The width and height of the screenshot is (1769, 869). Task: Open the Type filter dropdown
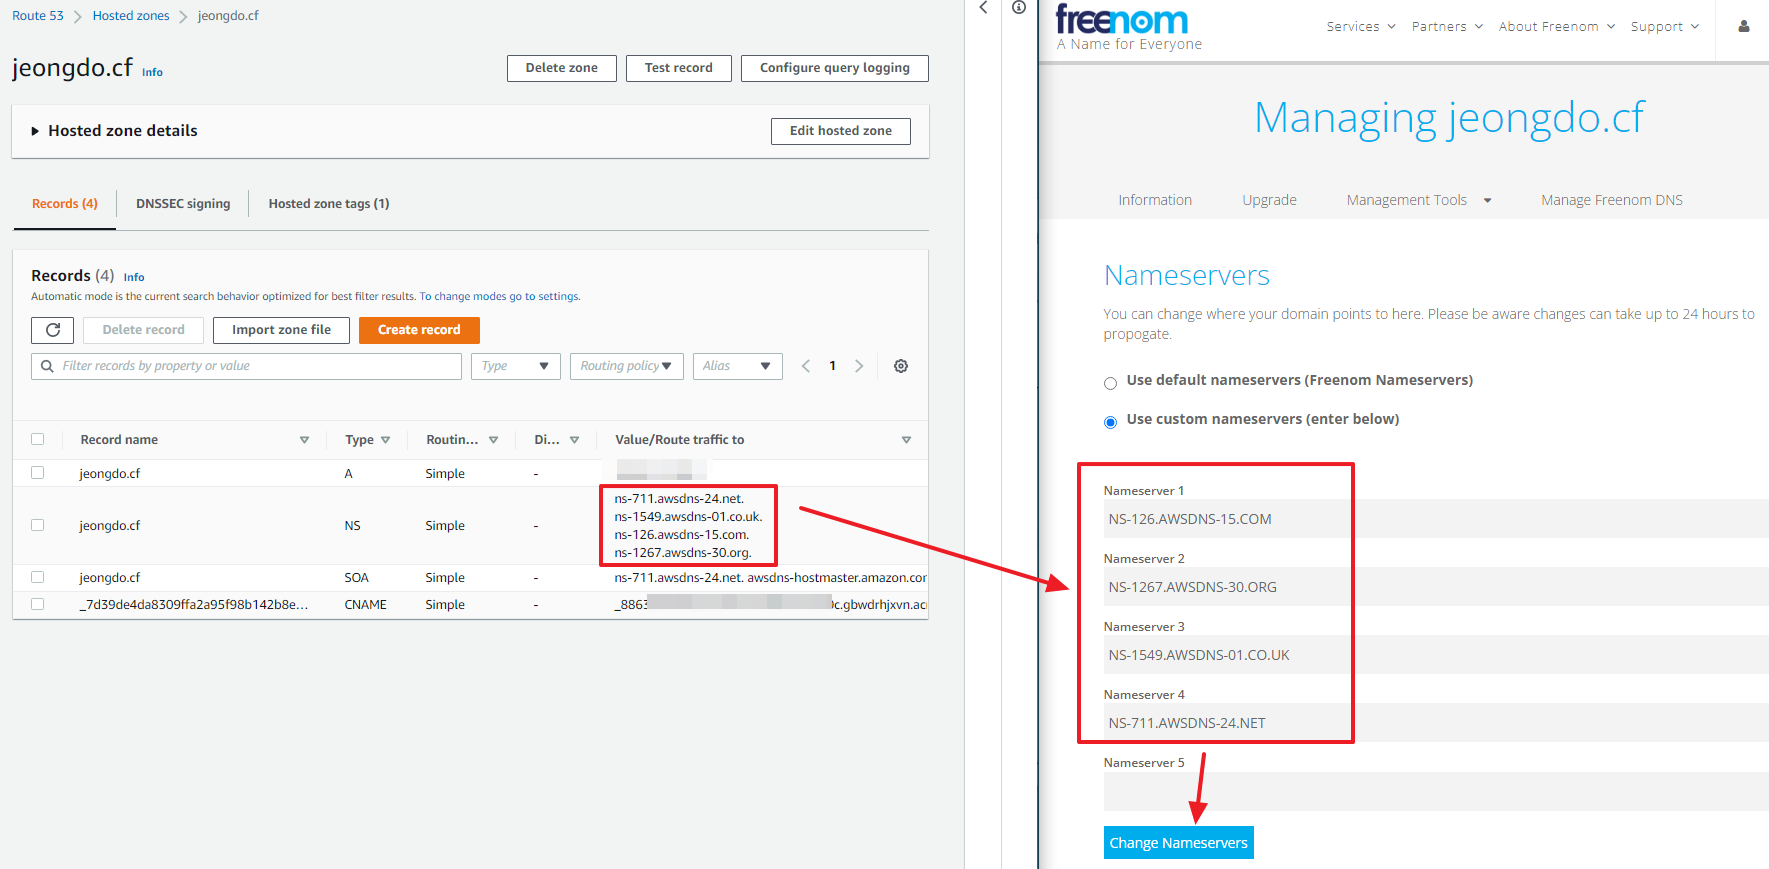tap(516, 366)
